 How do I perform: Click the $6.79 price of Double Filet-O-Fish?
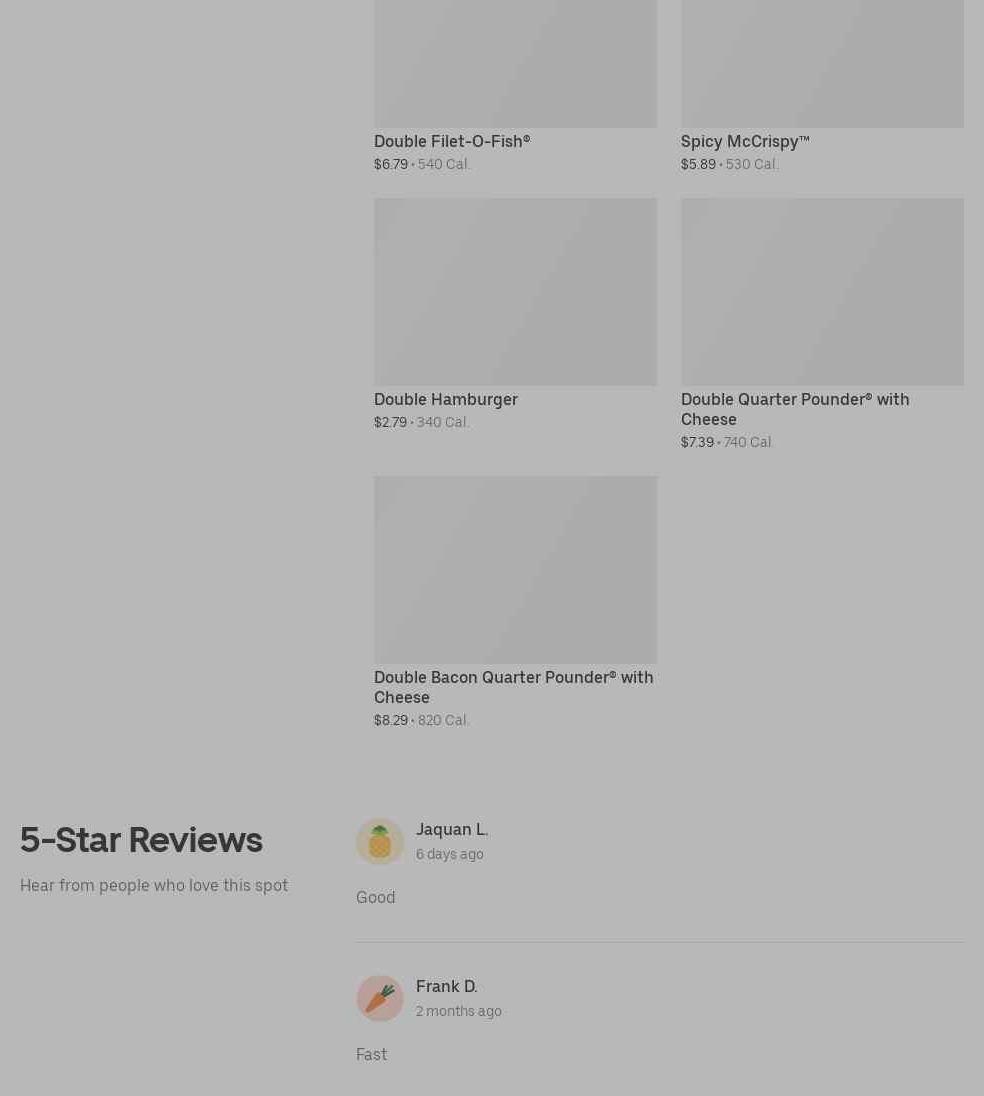[x=391, y=164]
